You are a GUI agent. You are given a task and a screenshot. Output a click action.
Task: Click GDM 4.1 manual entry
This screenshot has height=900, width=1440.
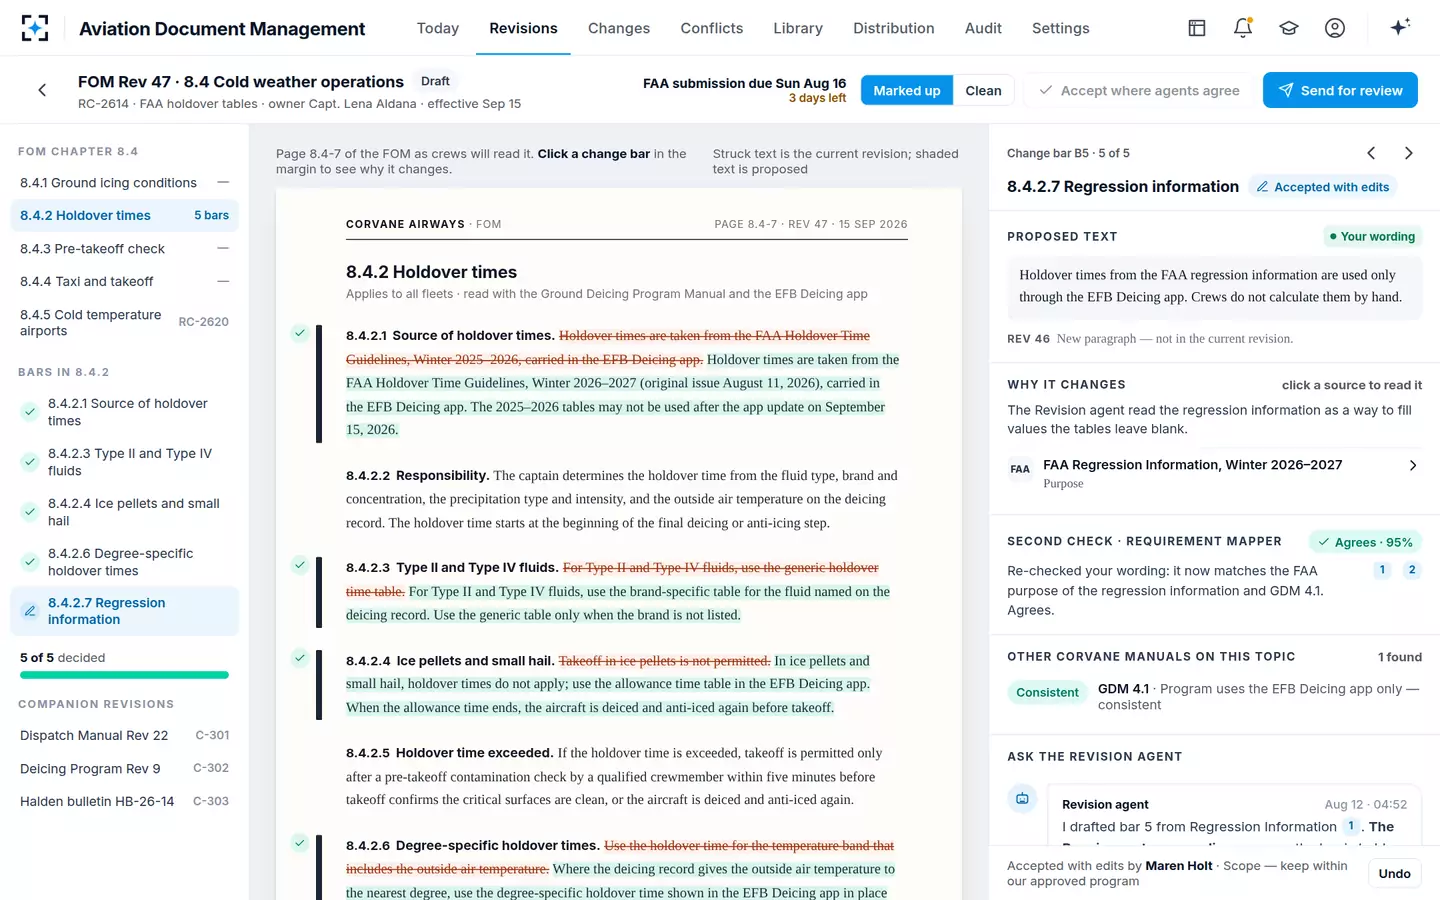point(1214,696)
